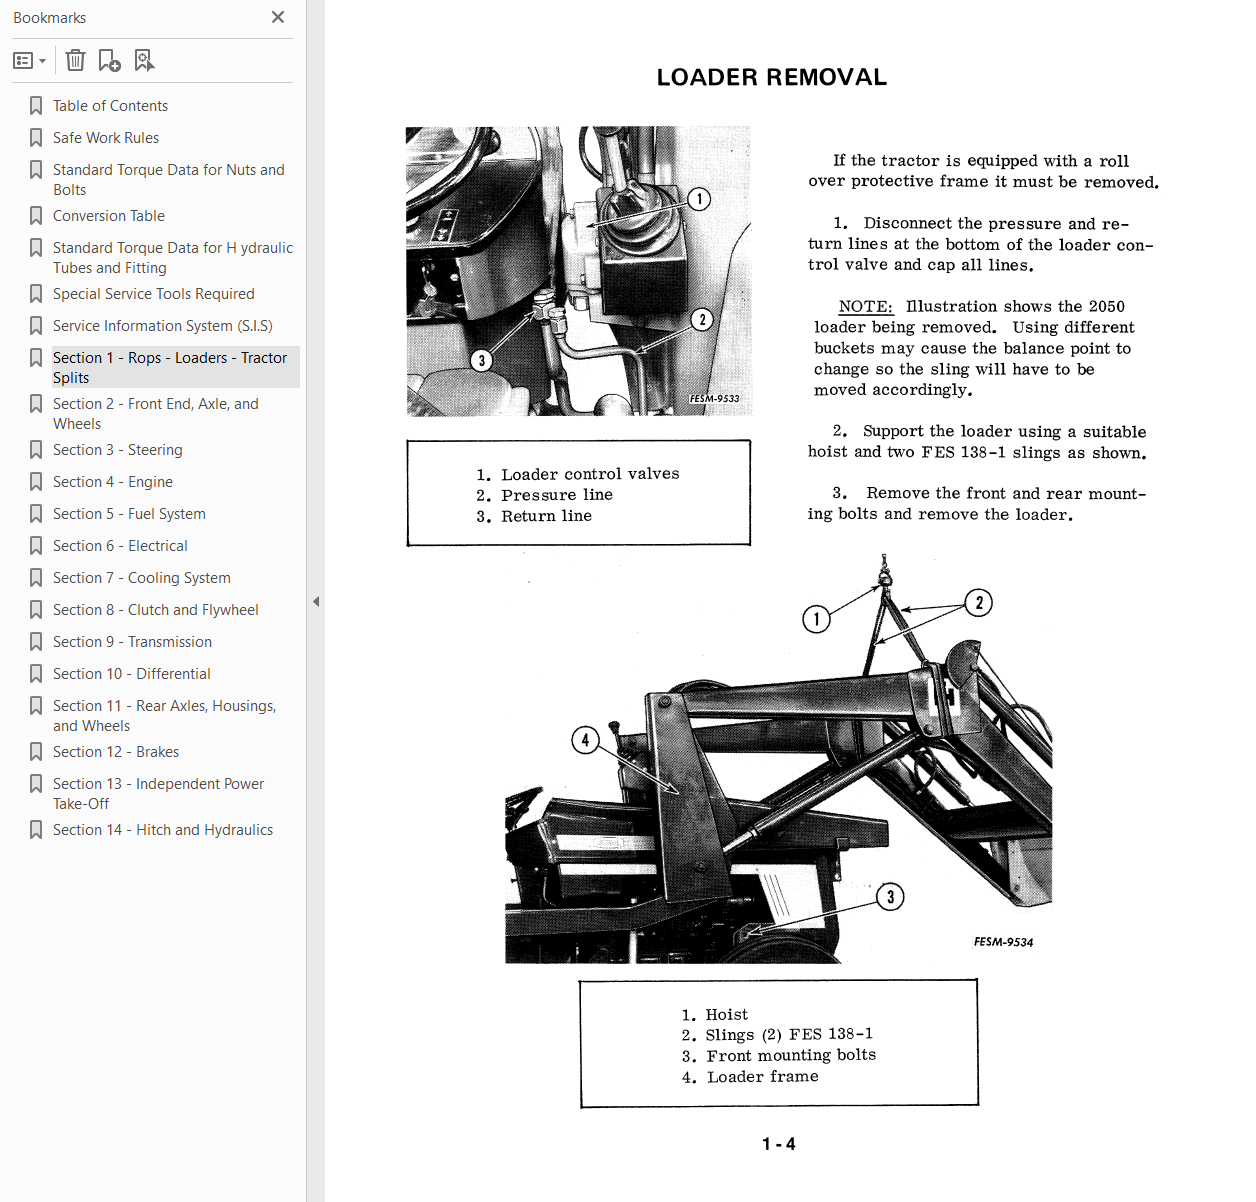Open Section 5 - Fuel System bookmark
Viewport: 1256px width, 1202px height.
(129, 514)
